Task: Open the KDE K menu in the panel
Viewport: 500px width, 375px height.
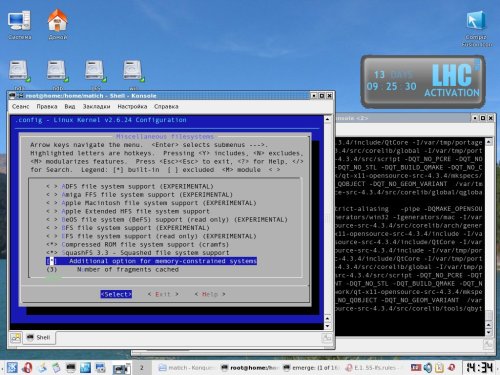Action: (x=12, y=368)
